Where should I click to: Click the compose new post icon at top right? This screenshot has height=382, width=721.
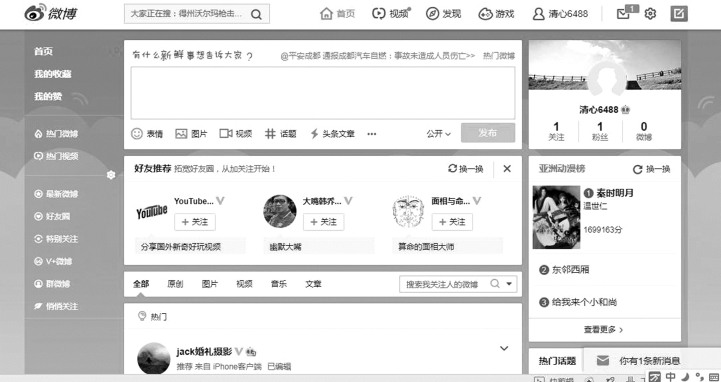pos(679,14)
